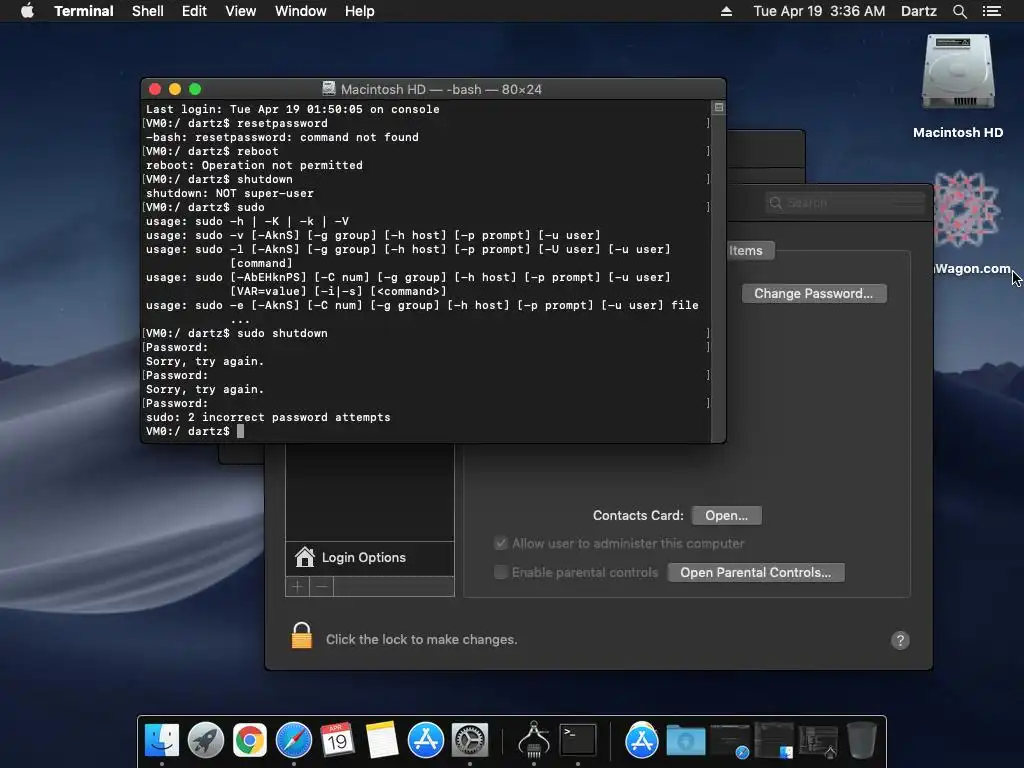This screenshot has width=1024, height=768.
Task: Open the Edit menu
Action: click(194, 11)
